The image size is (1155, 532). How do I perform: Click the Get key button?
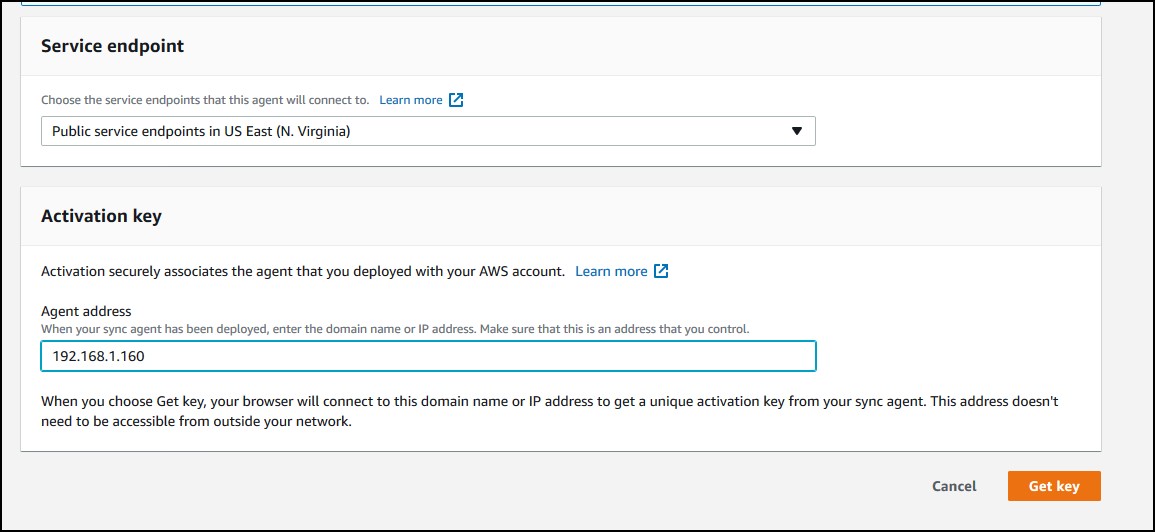click(1054, 486)
